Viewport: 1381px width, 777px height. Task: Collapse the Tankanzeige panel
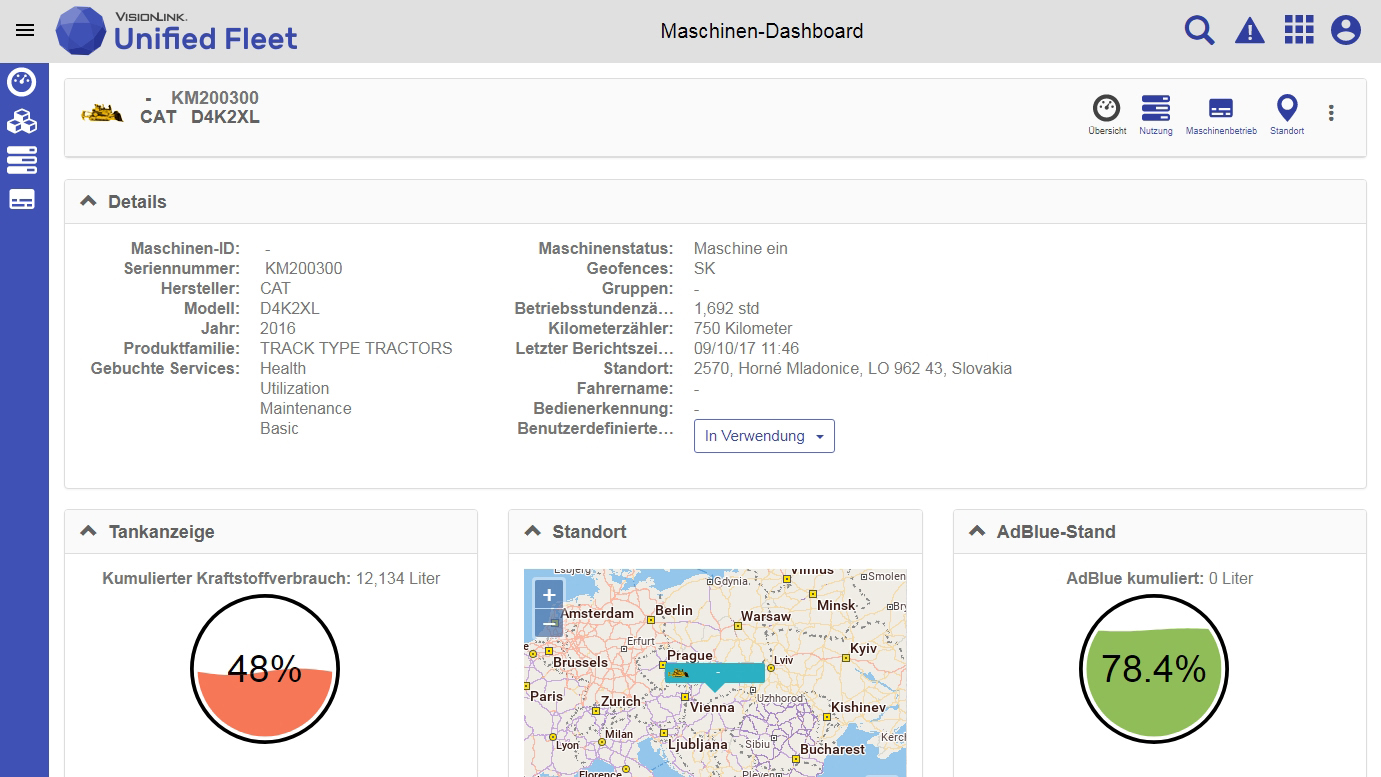pyautogui.click(x=89, y=531)
